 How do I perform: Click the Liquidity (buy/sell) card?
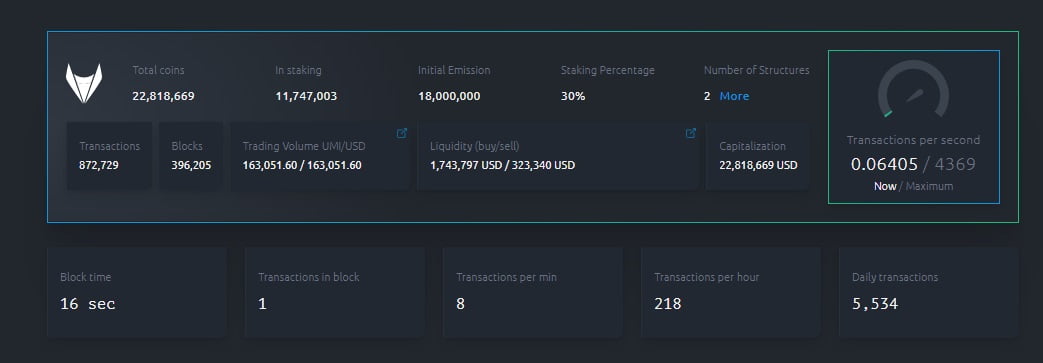[557, 156]
